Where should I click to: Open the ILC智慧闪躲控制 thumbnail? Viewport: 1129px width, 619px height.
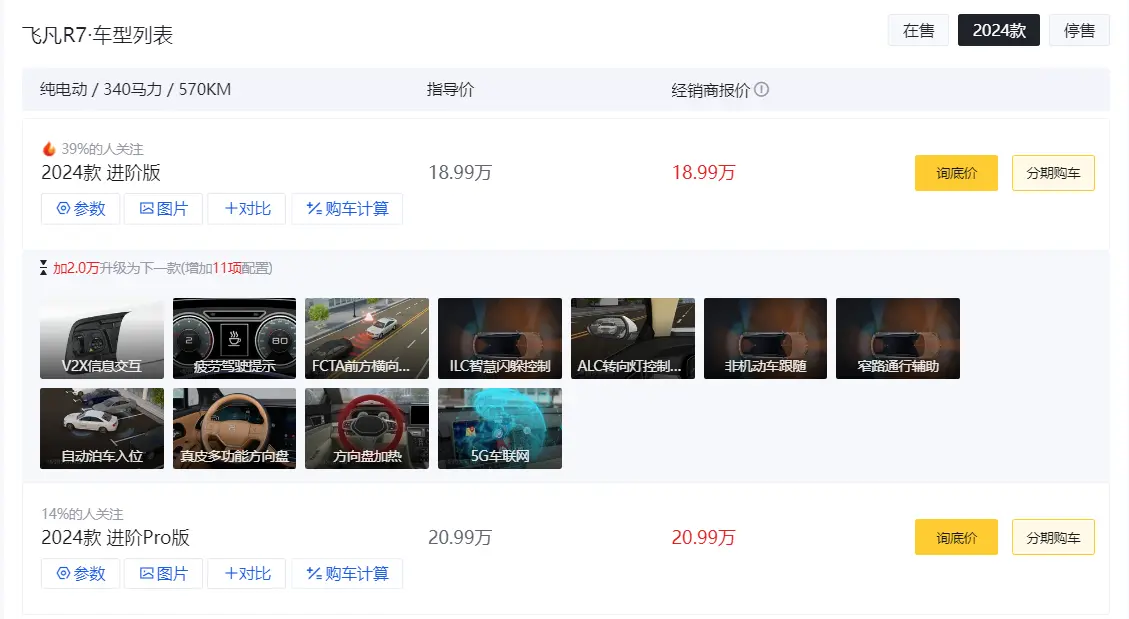(x=500, y=338)
